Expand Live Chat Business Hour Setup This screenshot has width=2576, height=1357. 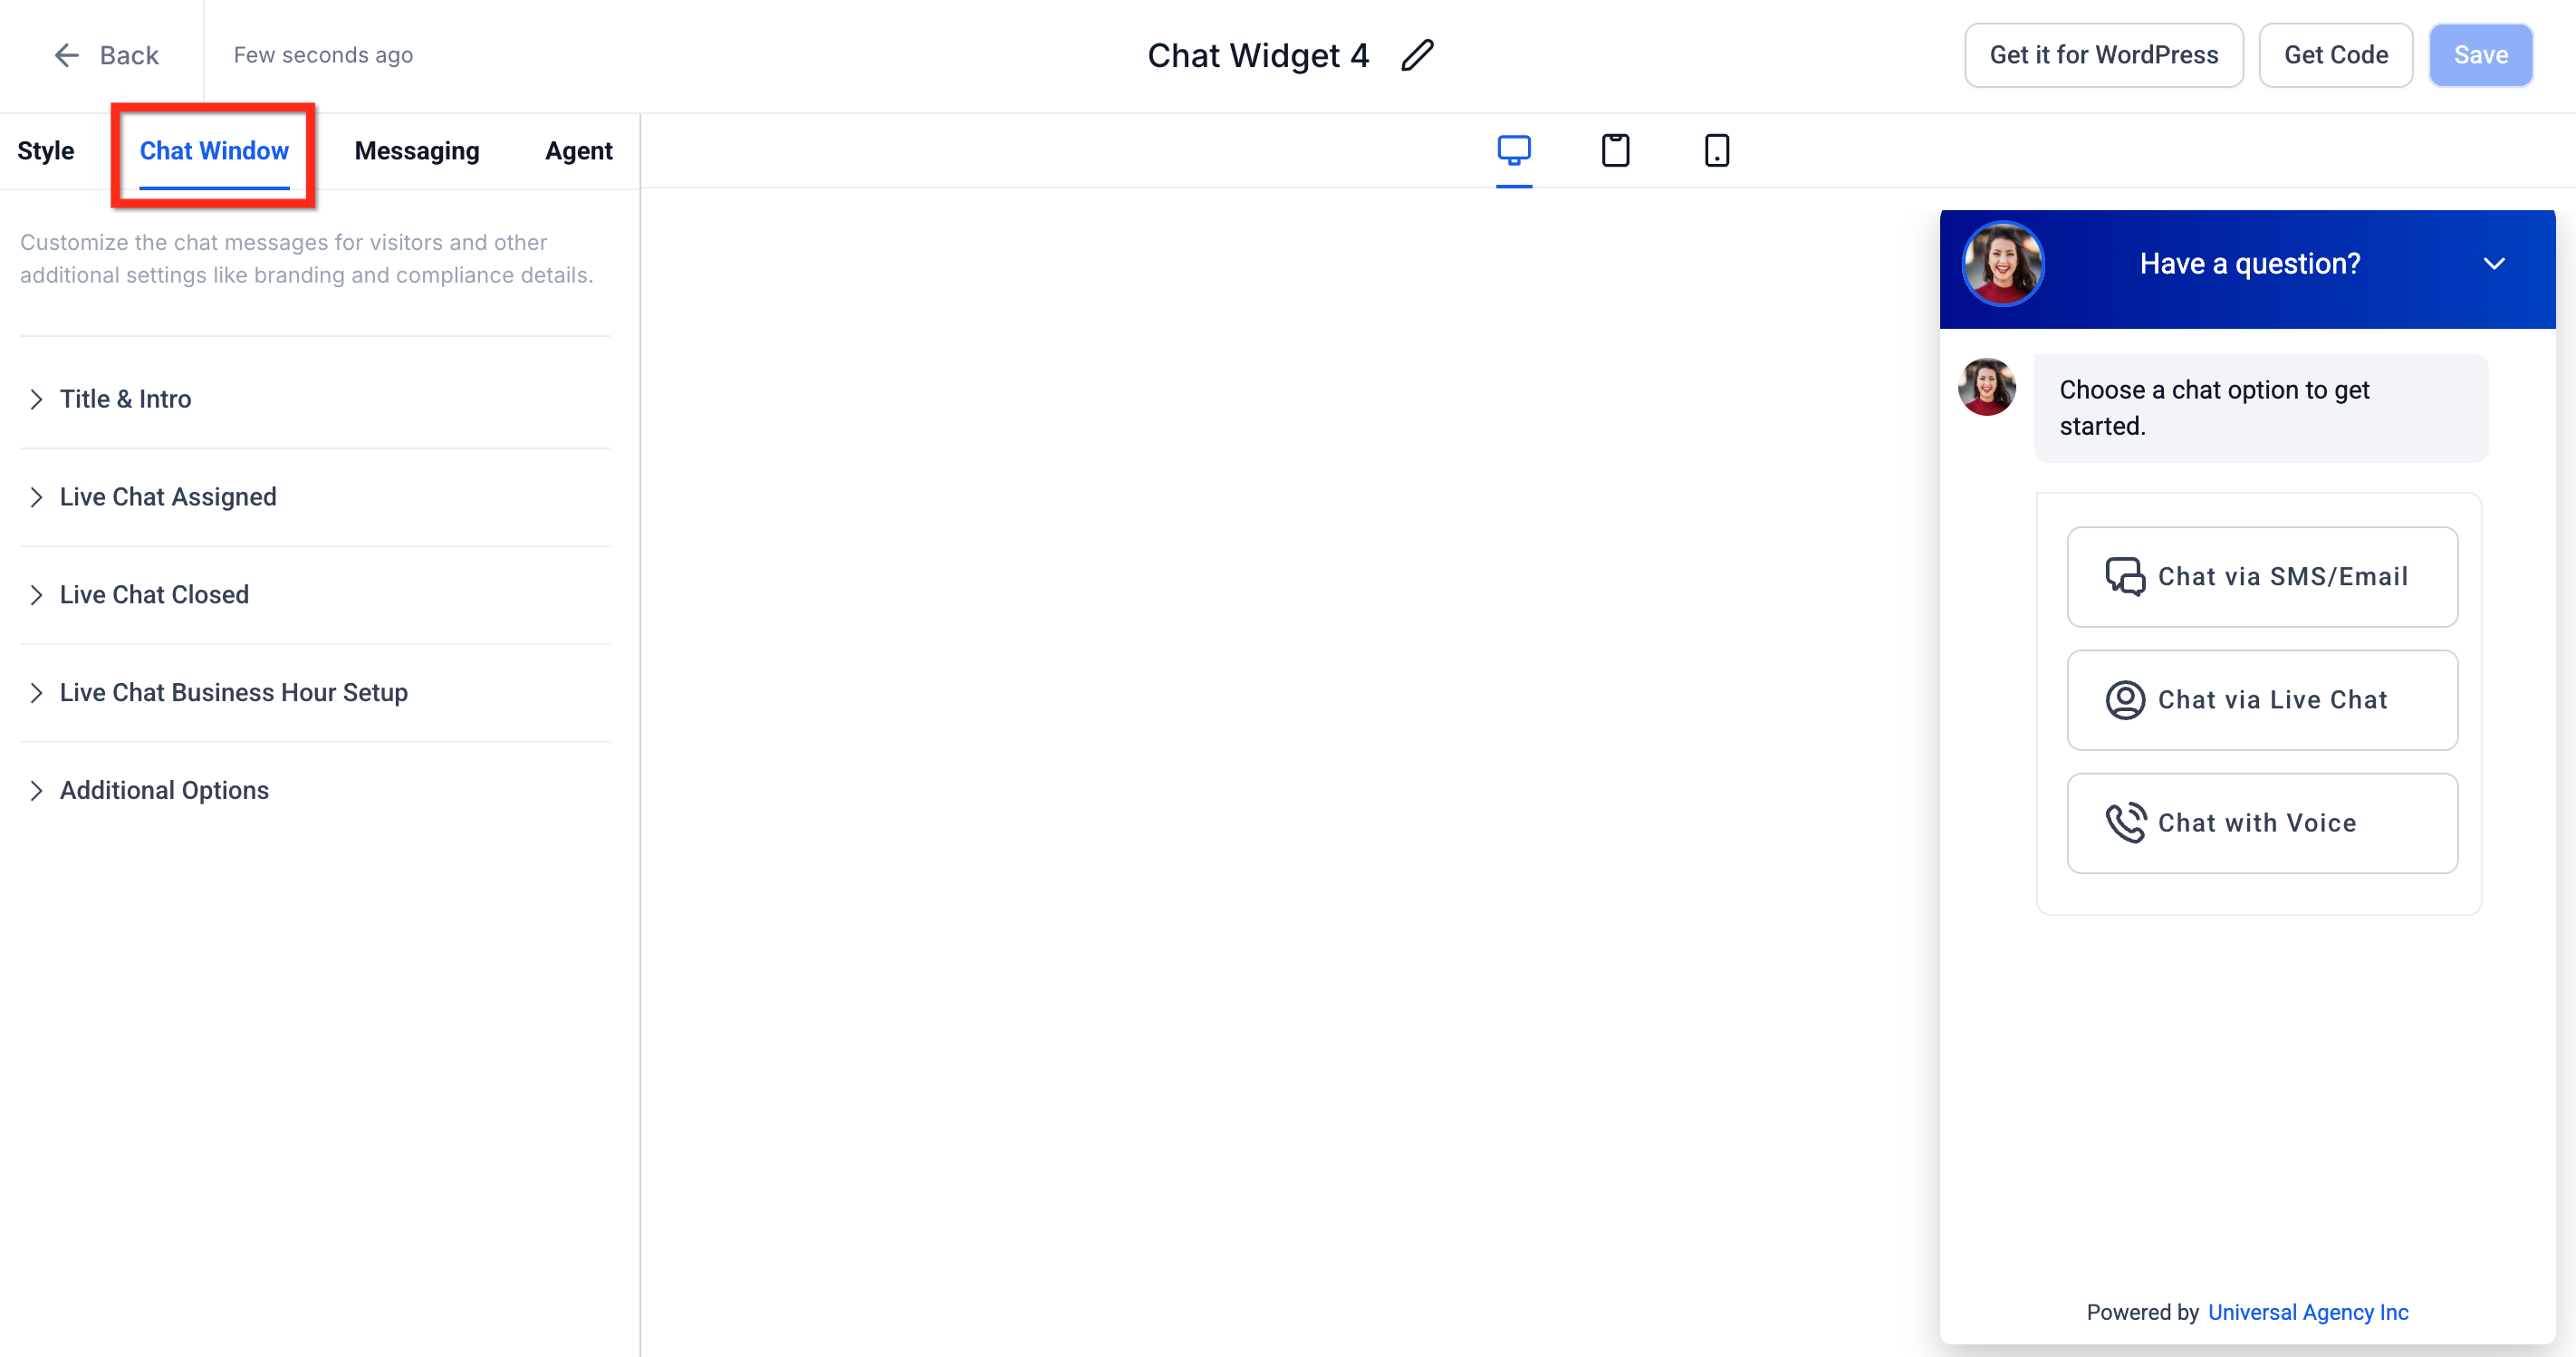233,693
